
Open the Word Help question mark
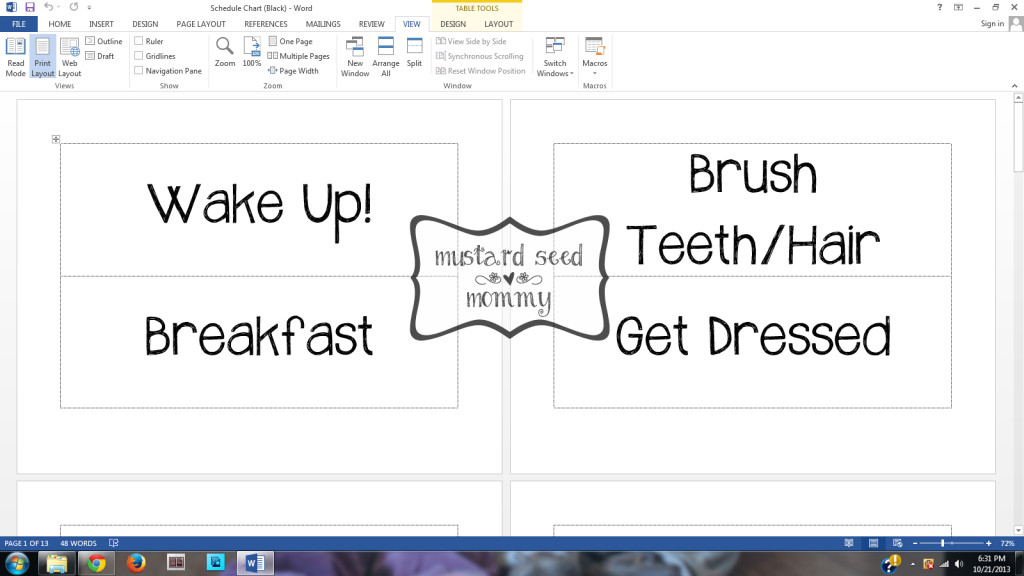[939, 7]
